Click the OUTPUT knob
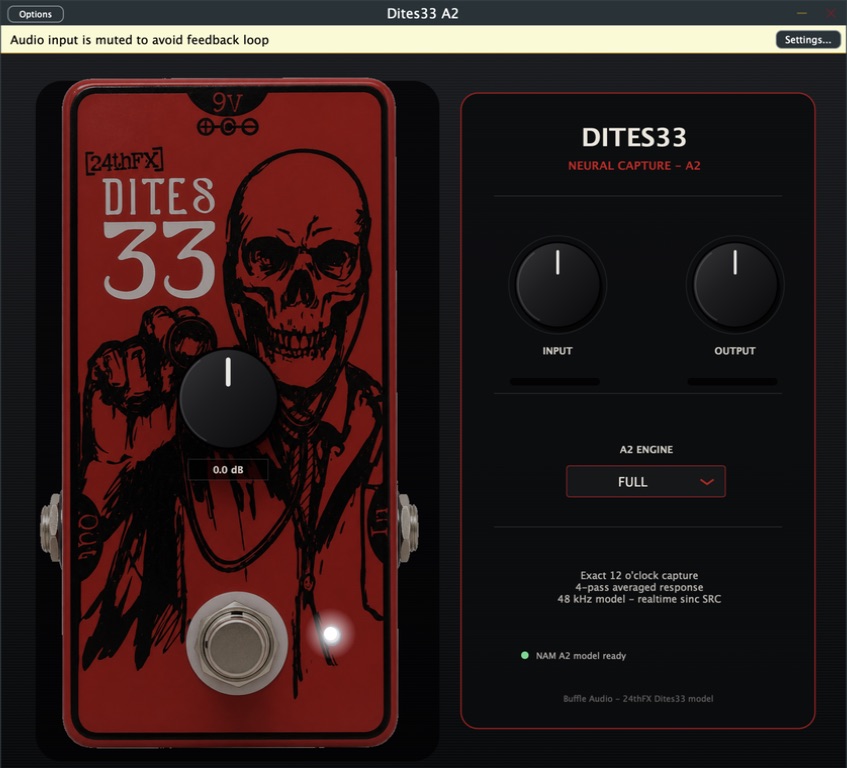 click(735, 285)
